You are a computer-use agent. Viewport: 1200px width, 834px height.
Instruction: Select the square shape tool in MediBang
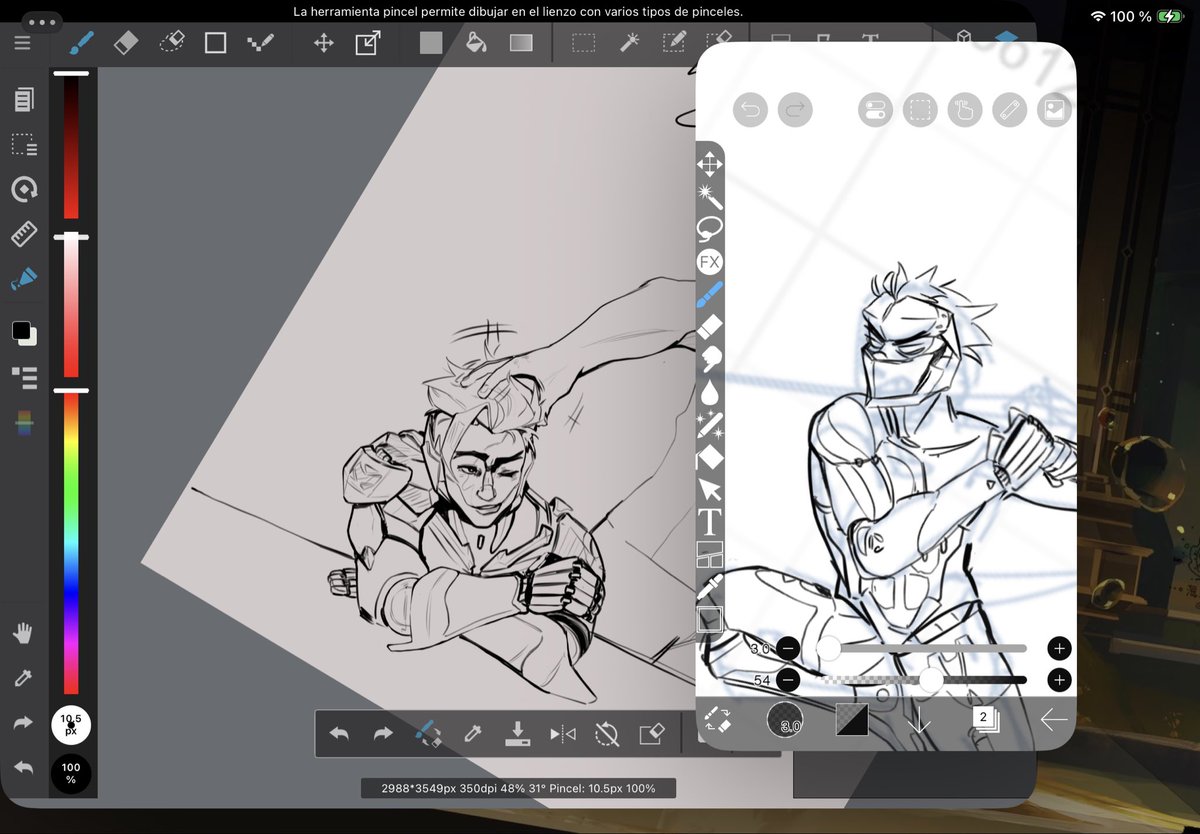[x=215, y=43]
